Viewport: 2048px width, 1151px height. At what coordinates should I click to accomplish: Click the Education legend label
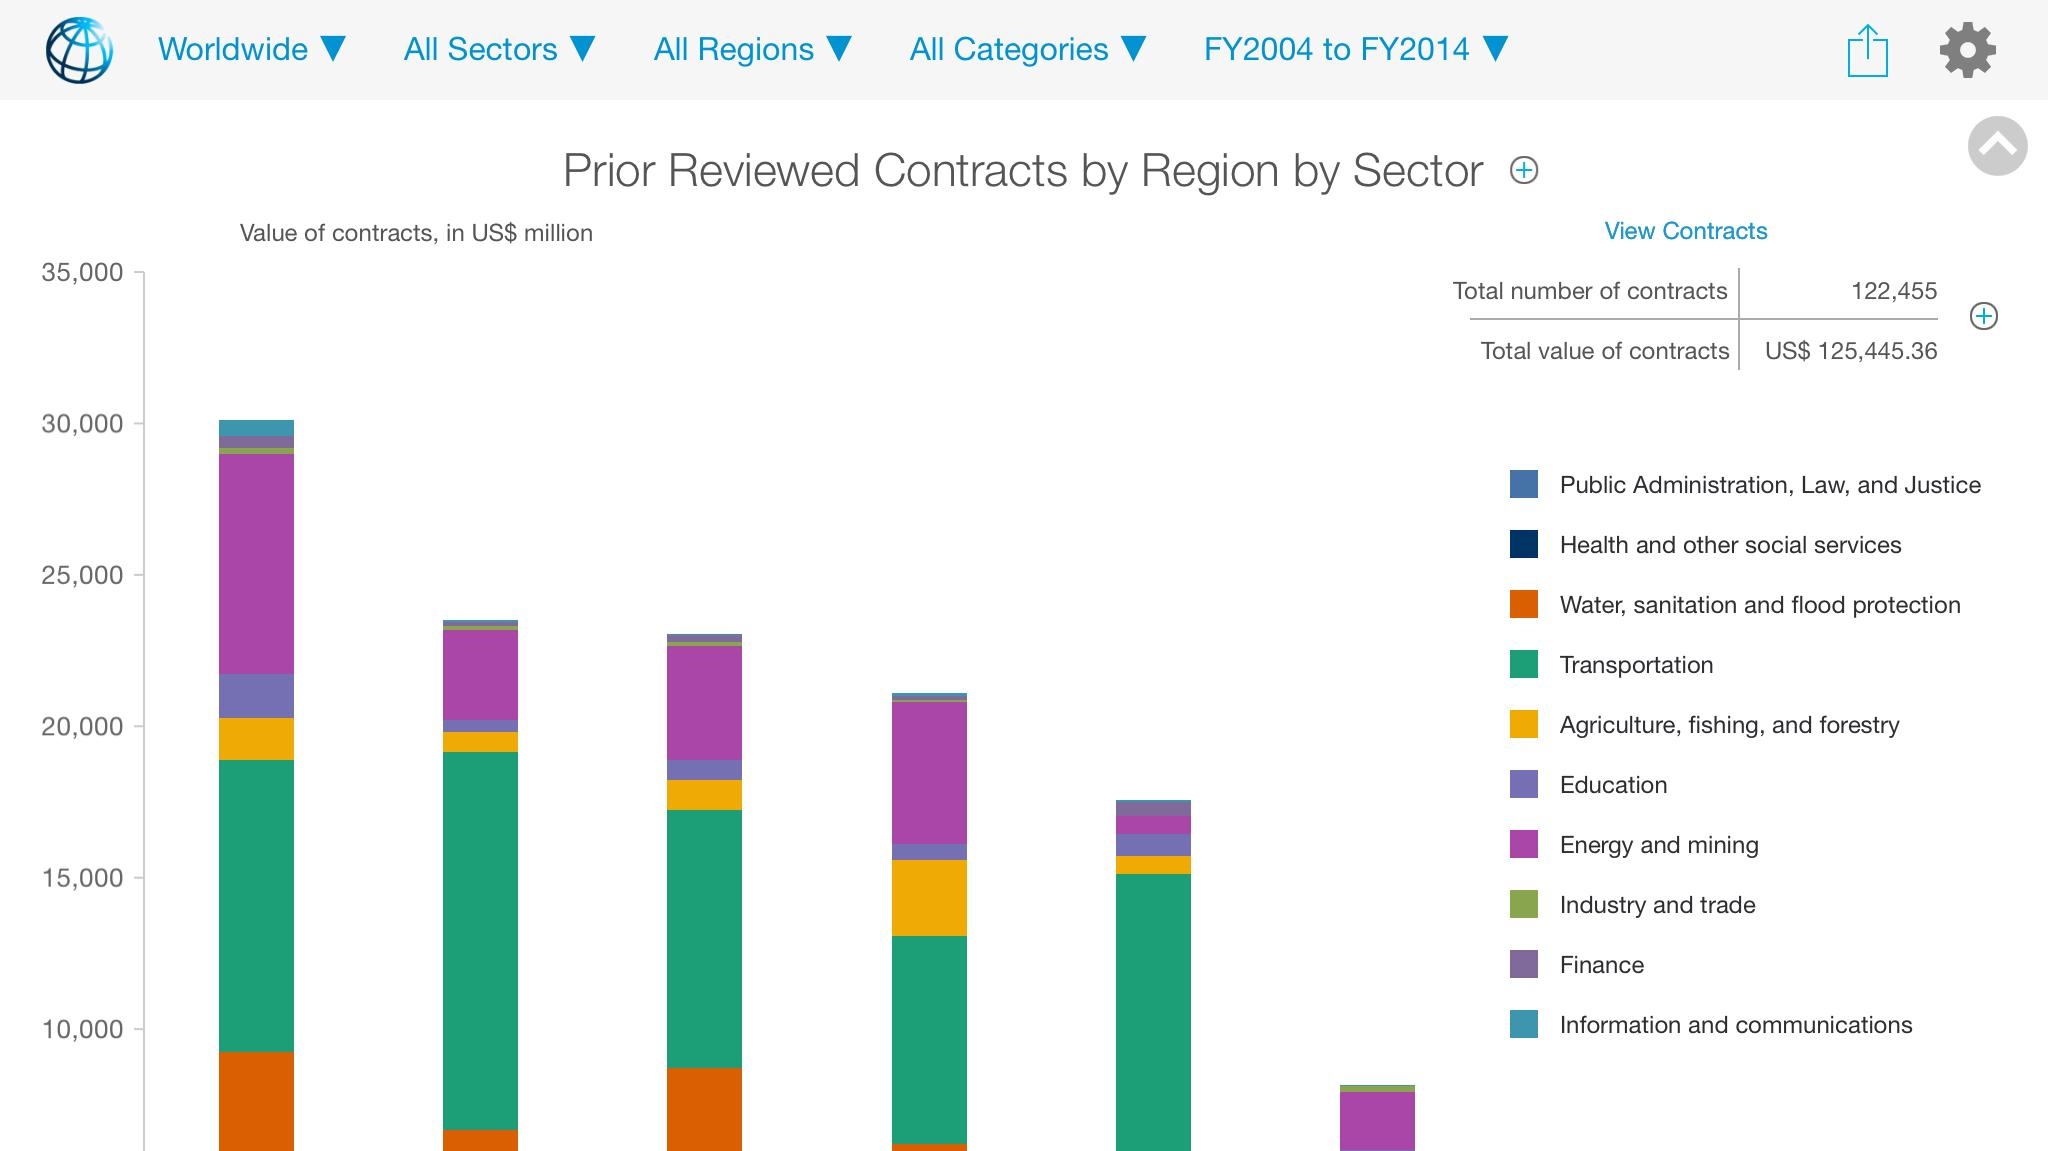pyautogui.click(x=1613, y=785)
